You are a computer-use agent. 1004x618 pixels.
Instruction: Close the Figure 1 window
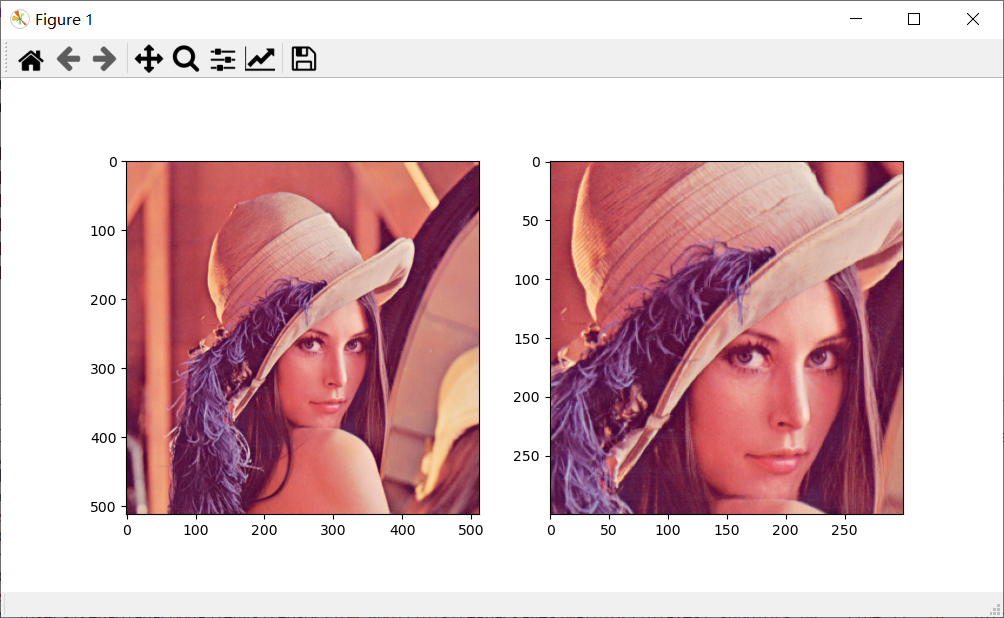point(973,19)
